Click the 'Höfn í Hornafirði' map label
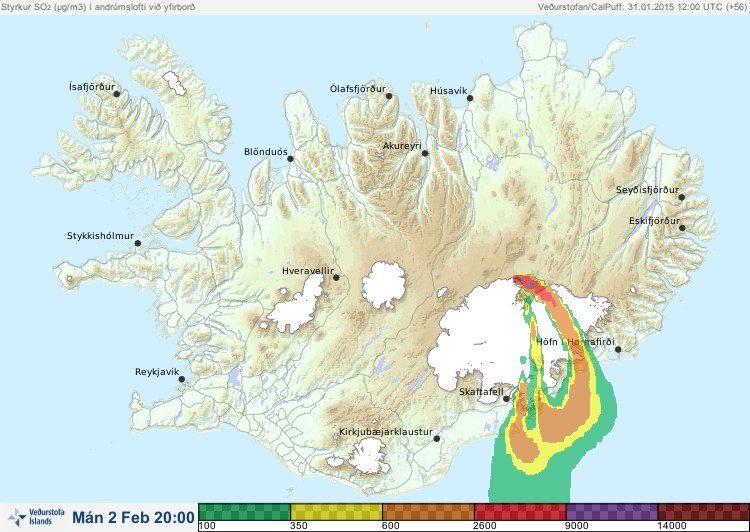This screenshot has height=532, width=750. pos(575,342)
